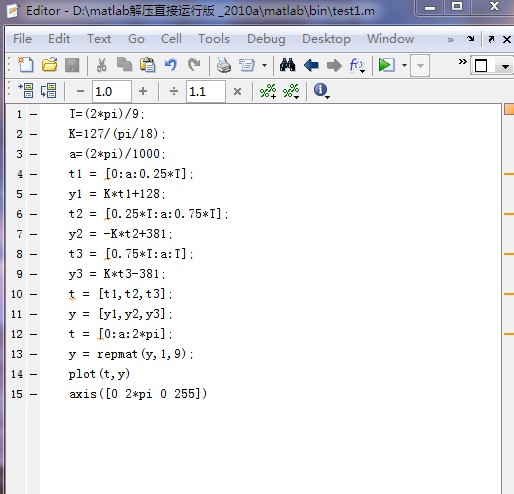Expand the Run button dropdown arrow

pyautogui.click(x=404, y=65)
